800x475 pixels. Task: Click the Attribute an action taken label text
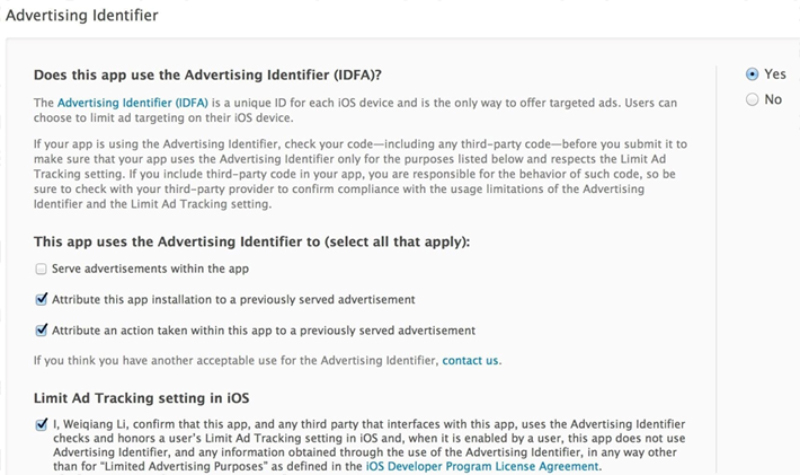coord(264,331)
